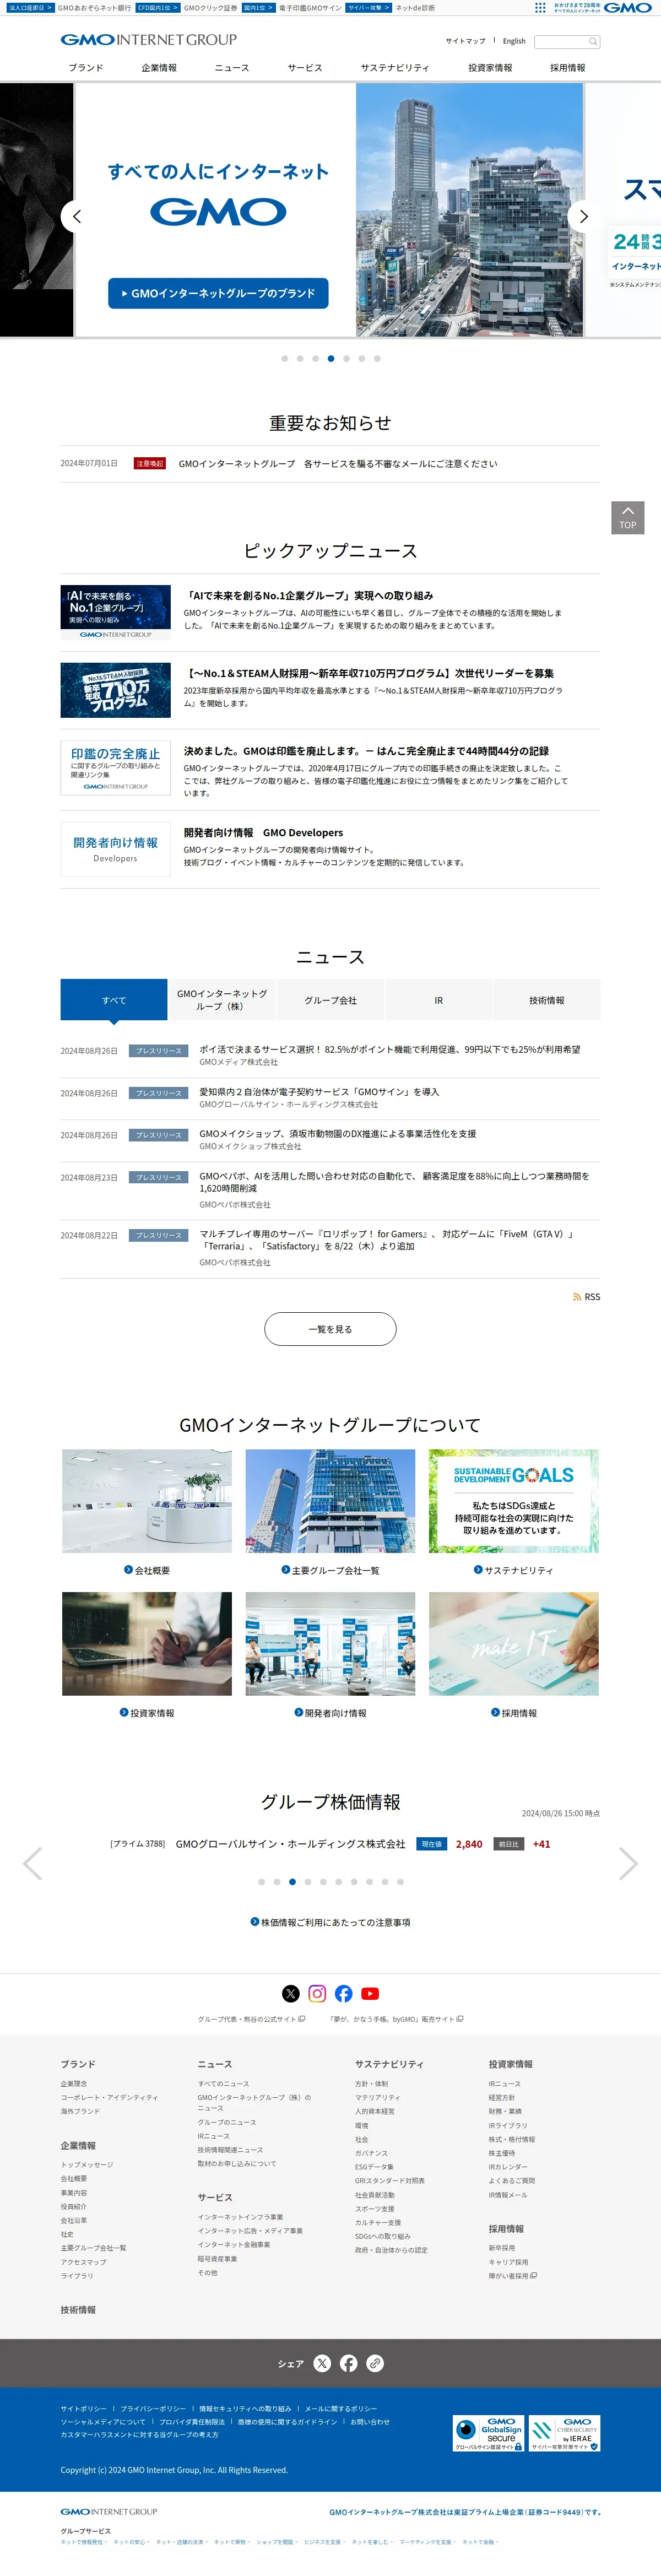The width and height of the screenshot is (661, 2576).
Task: Select the fourth hero carousel dot
Action: click(x=331, y=358)
